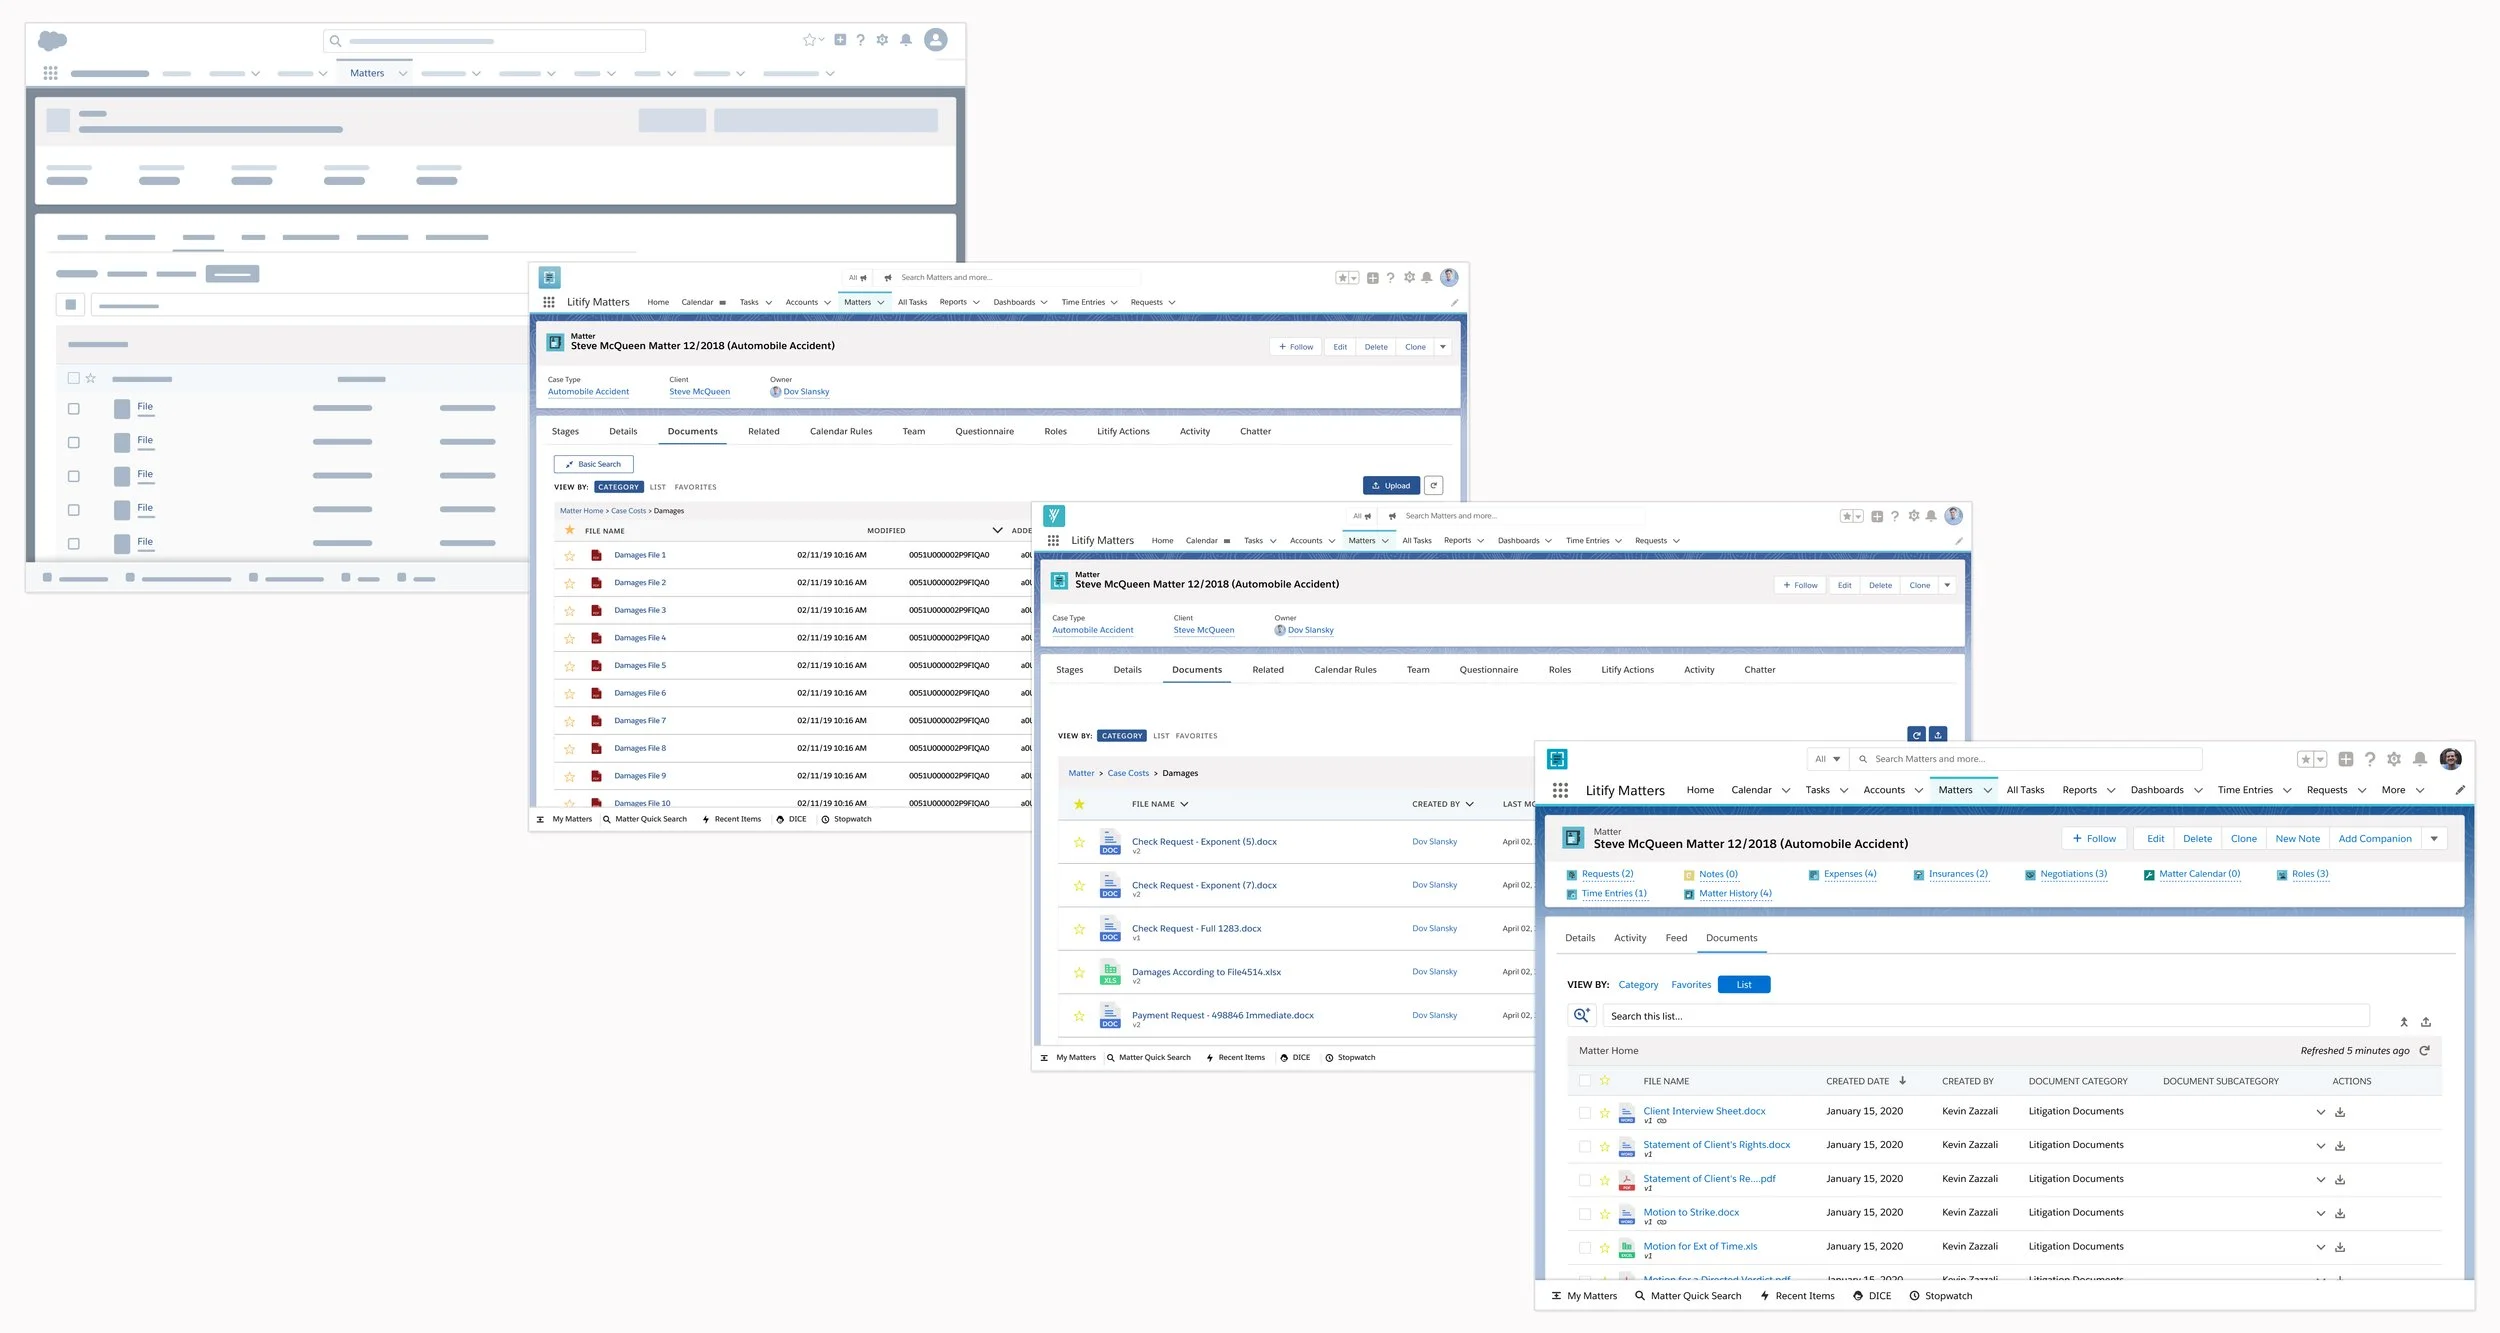This screenshot has height=1333, width=2500.
Task: Switch to Category view in front window
Action: 1638,985
